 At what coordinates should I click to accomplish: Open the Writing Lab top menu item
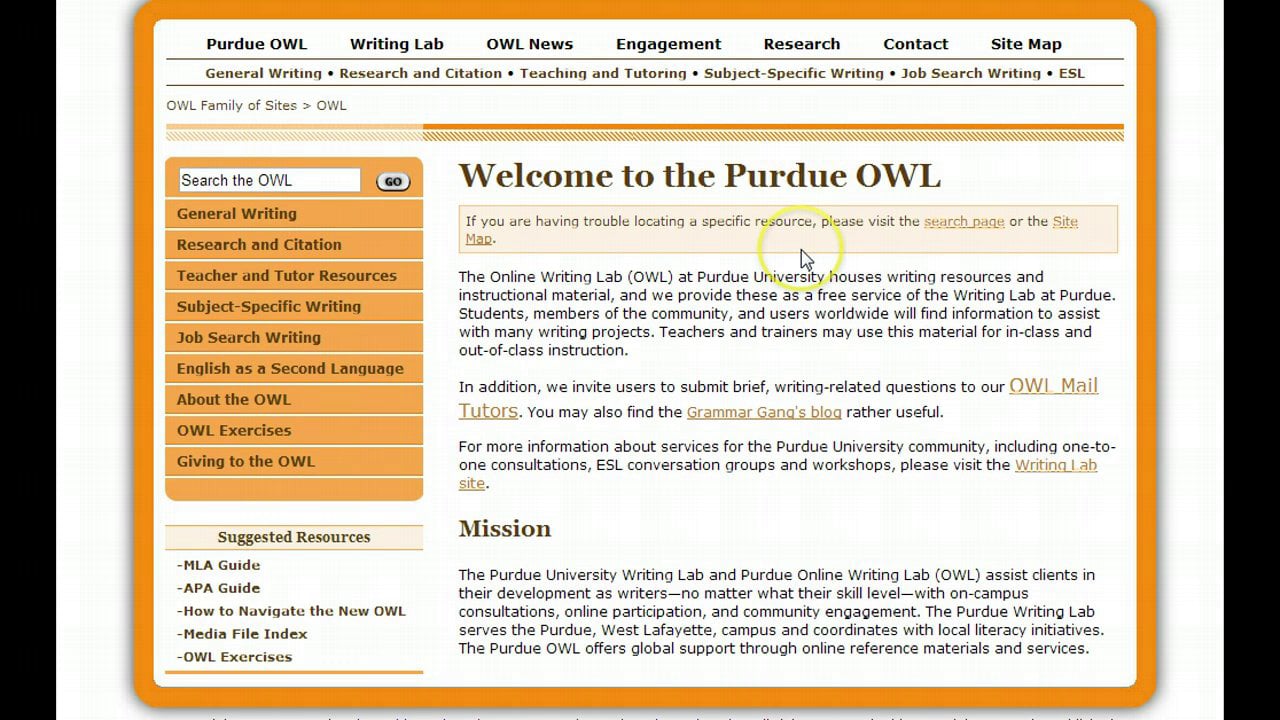pyautogui.click(x=397, y=44)
